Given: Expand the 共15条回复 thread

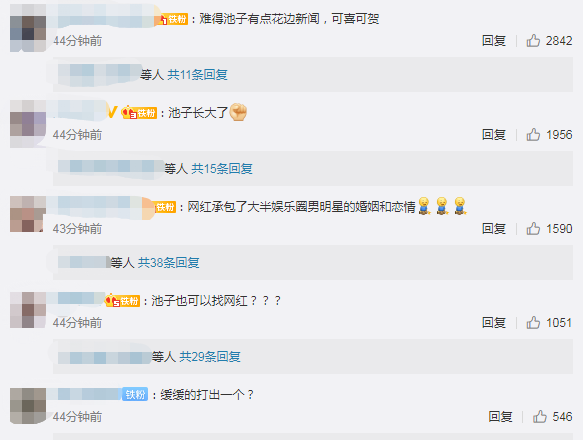Looking at the screenshot, I should [222, 169].
